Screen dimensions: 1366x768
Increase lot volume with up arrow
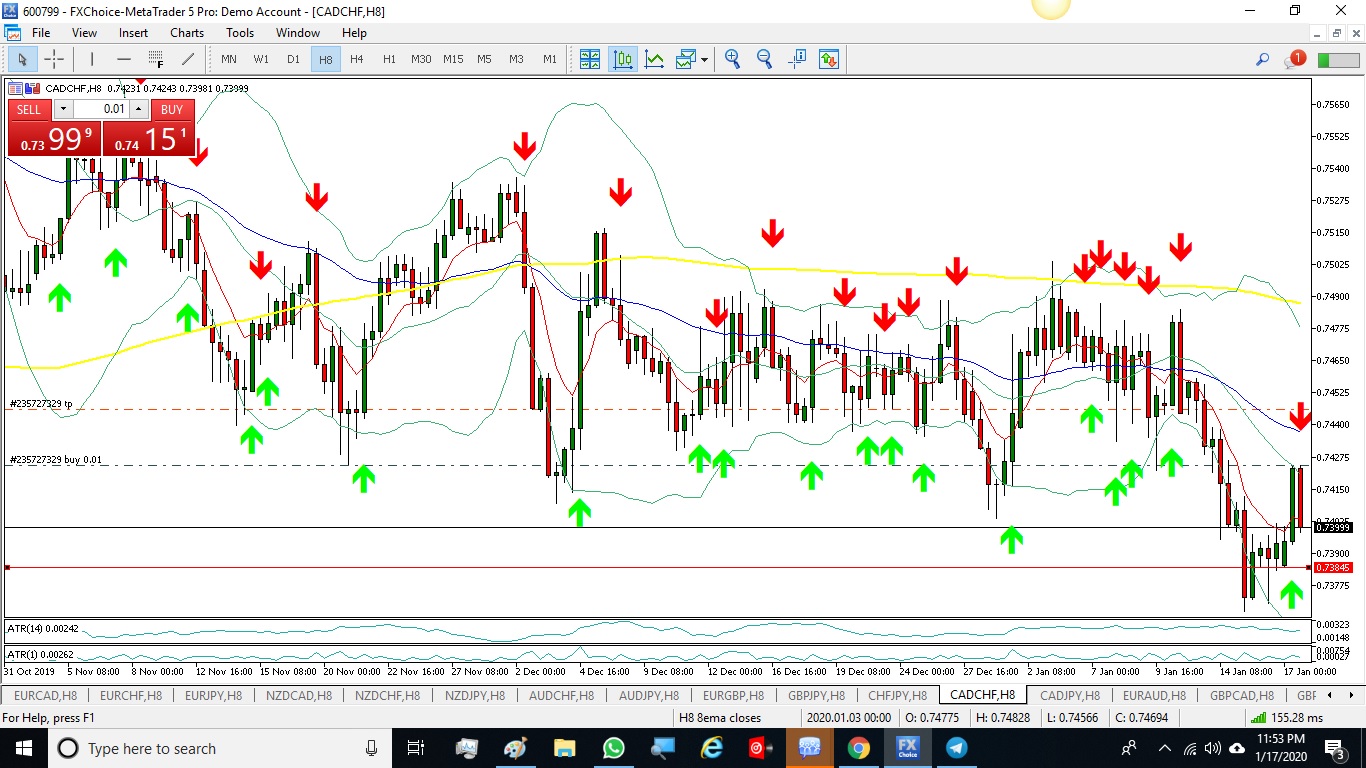click(x=139, y=109)
